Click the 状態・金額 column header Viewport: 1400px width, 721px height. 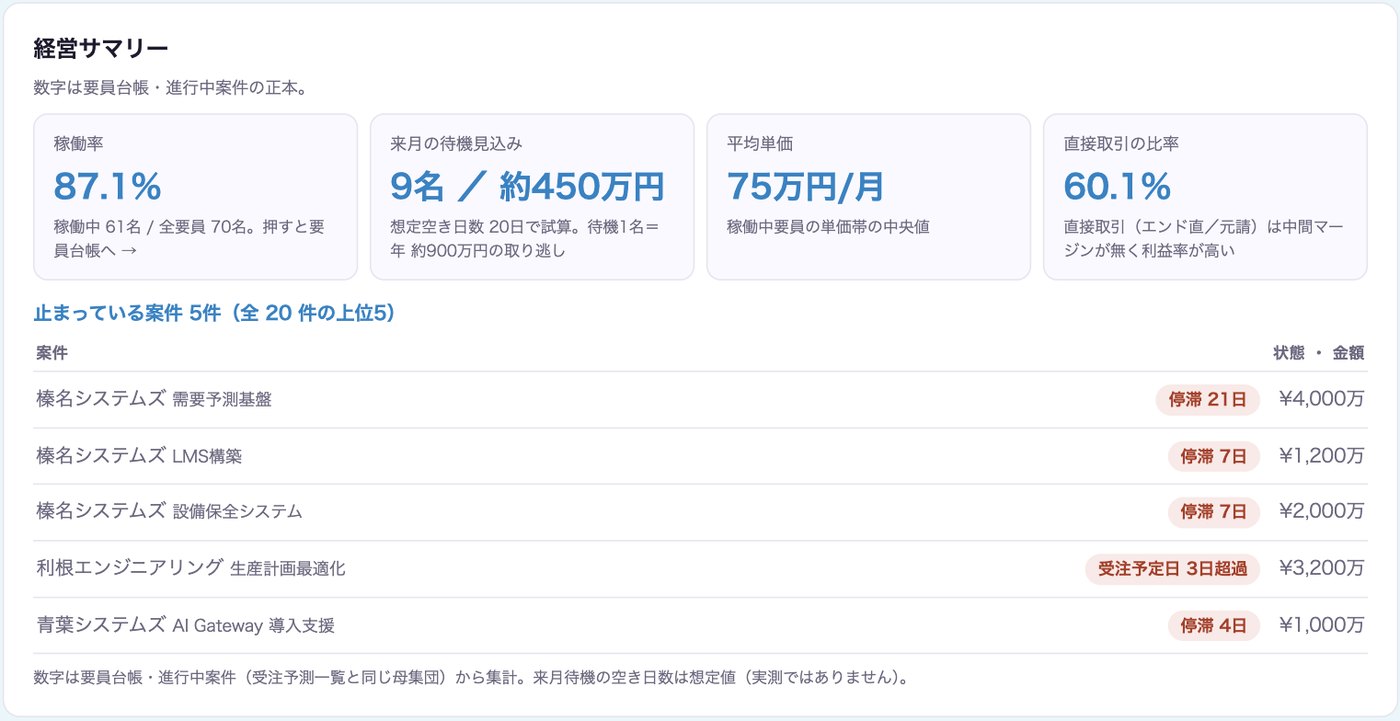[1318, 353]
